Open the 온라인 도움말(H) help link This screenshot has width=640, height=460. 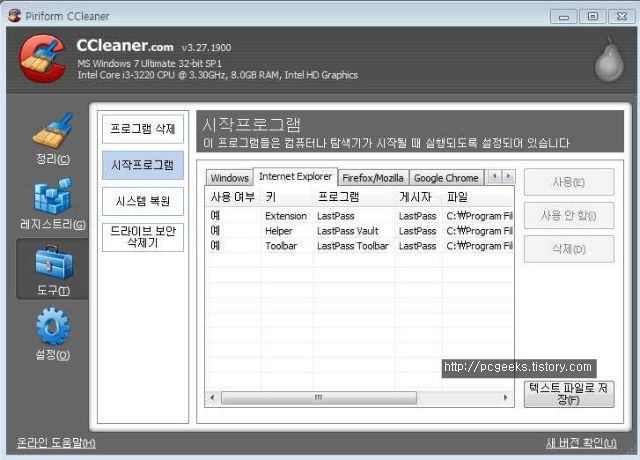[x=56, y=443]
